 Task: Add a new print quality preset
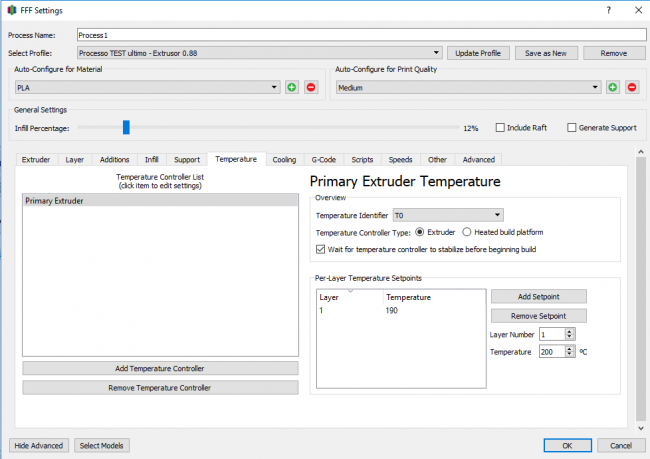(x=612, y=88)
